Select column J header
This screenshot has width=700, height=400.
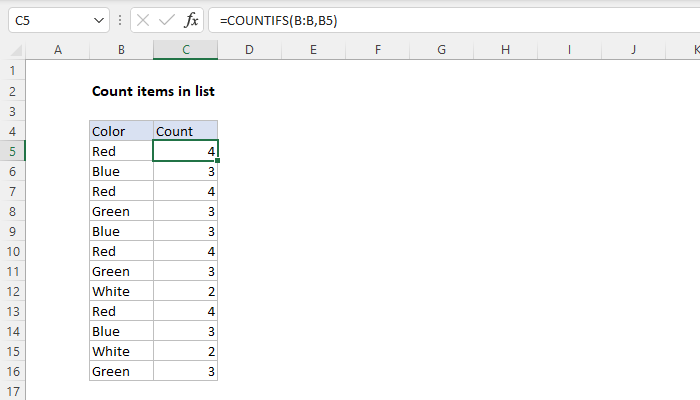point(633,50)
